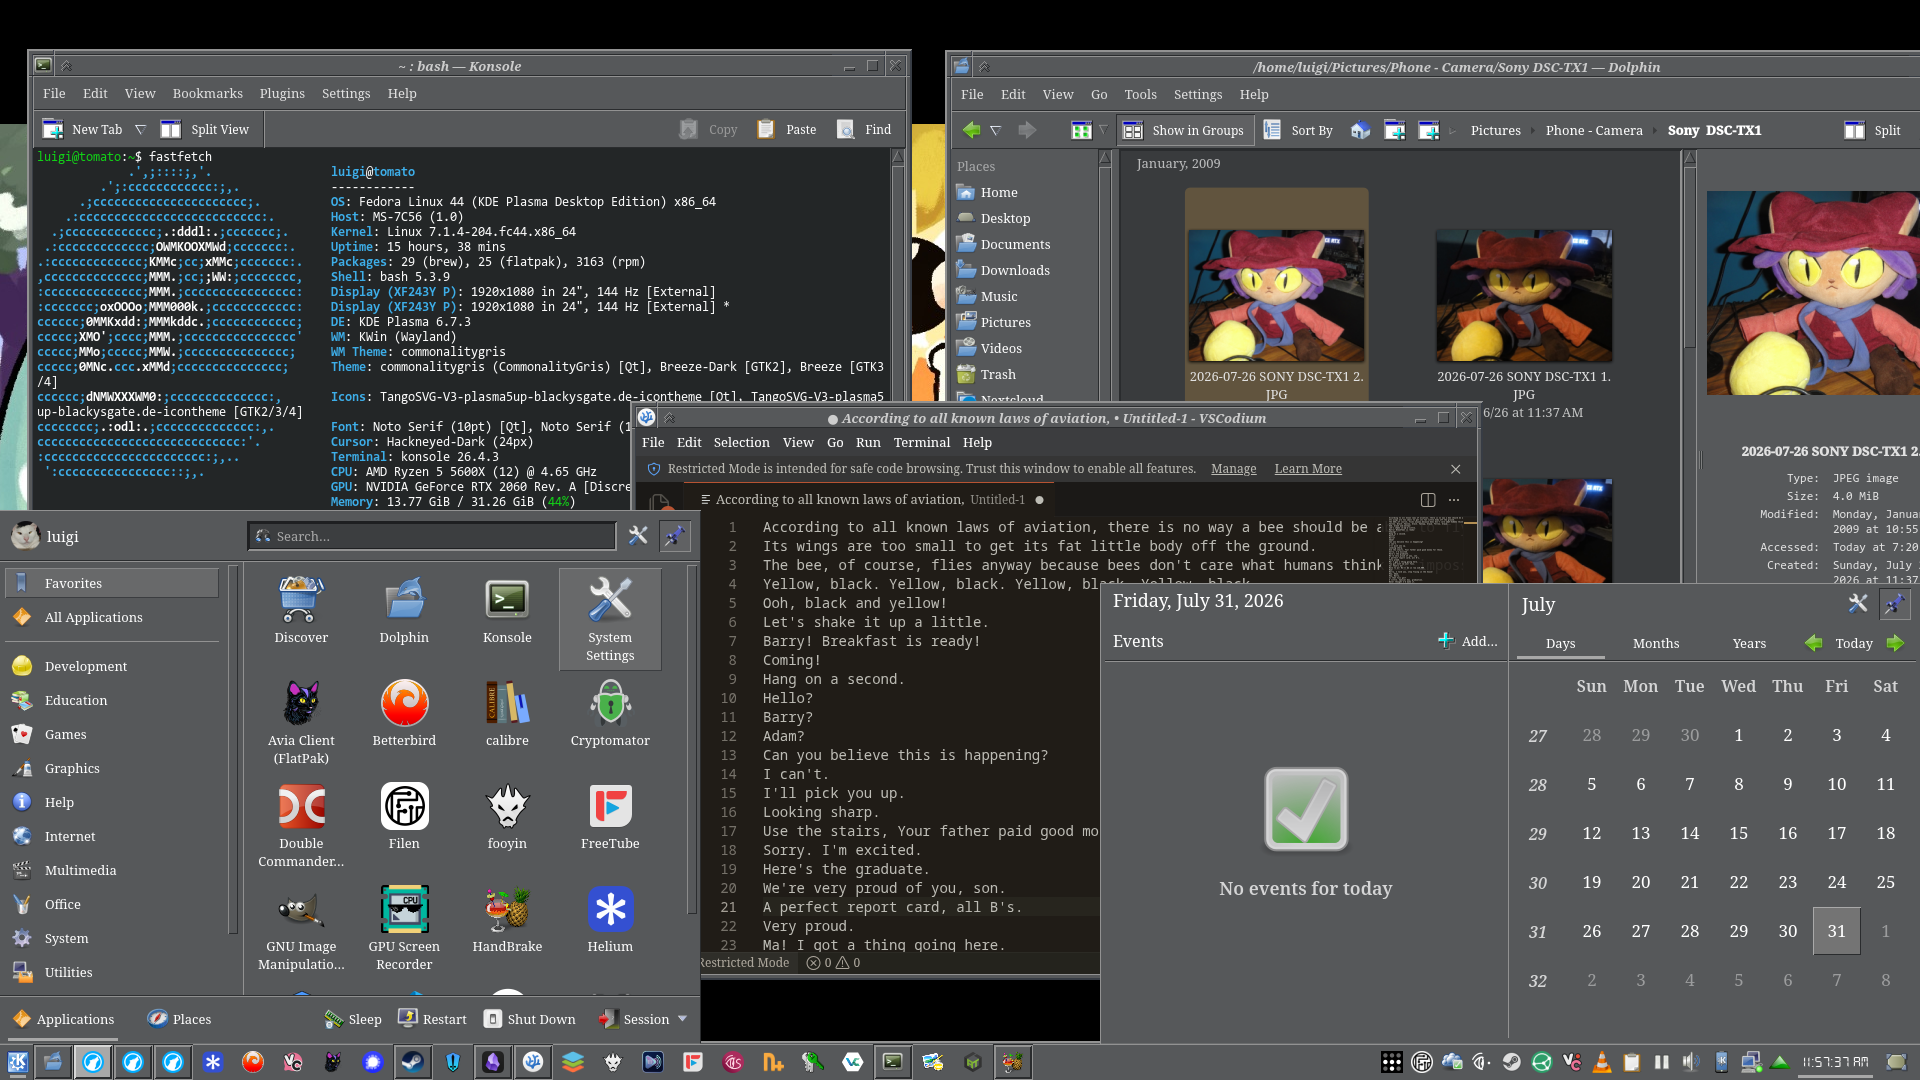The width and height of the screenshot is (1920, 1080).
Task: Open the Selection menu in VSCodium
Action: tap(741, 442)
